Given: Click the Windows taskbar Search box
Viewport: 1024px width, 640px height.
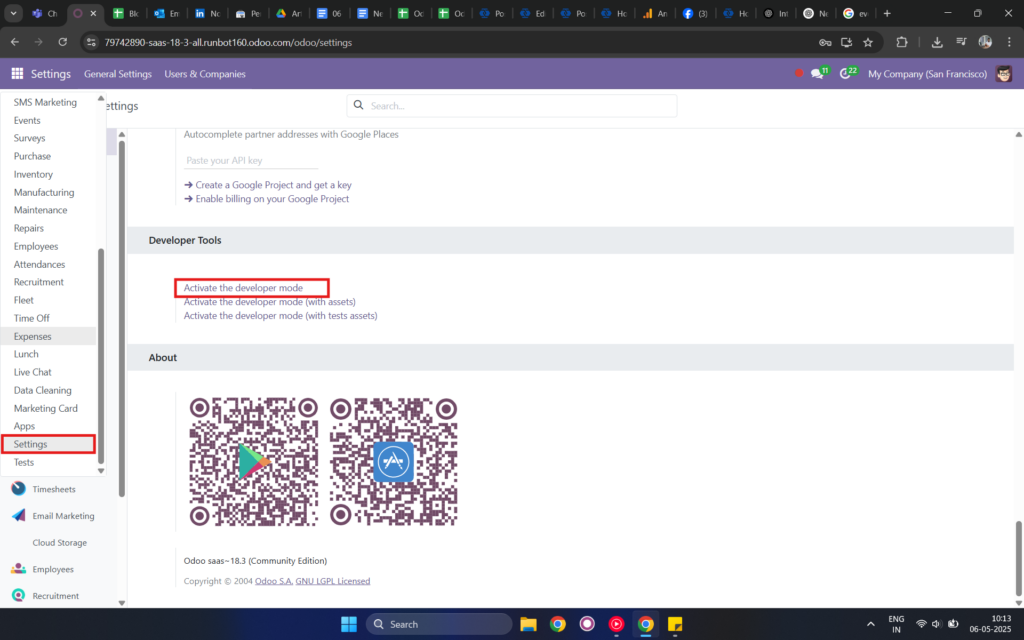Looking at the screenshot, I should [x=439, y=624].
